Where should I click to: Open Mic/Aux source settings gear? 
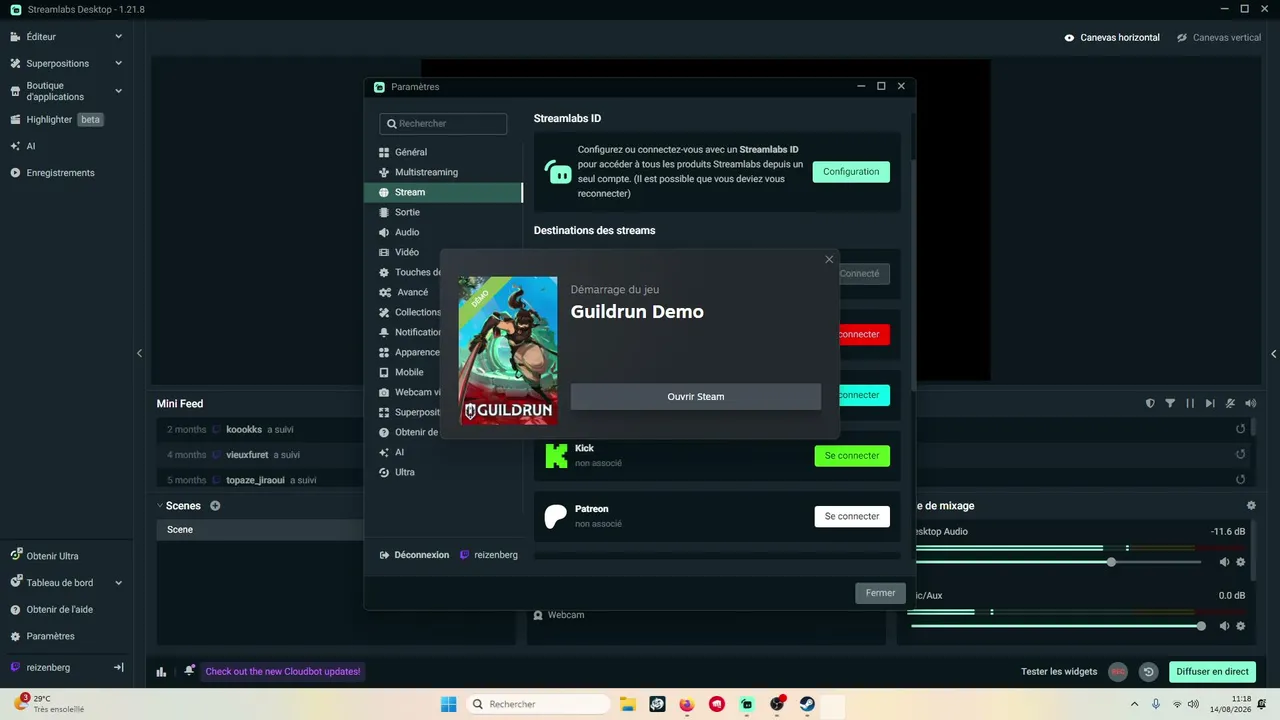pos(1241,626)
